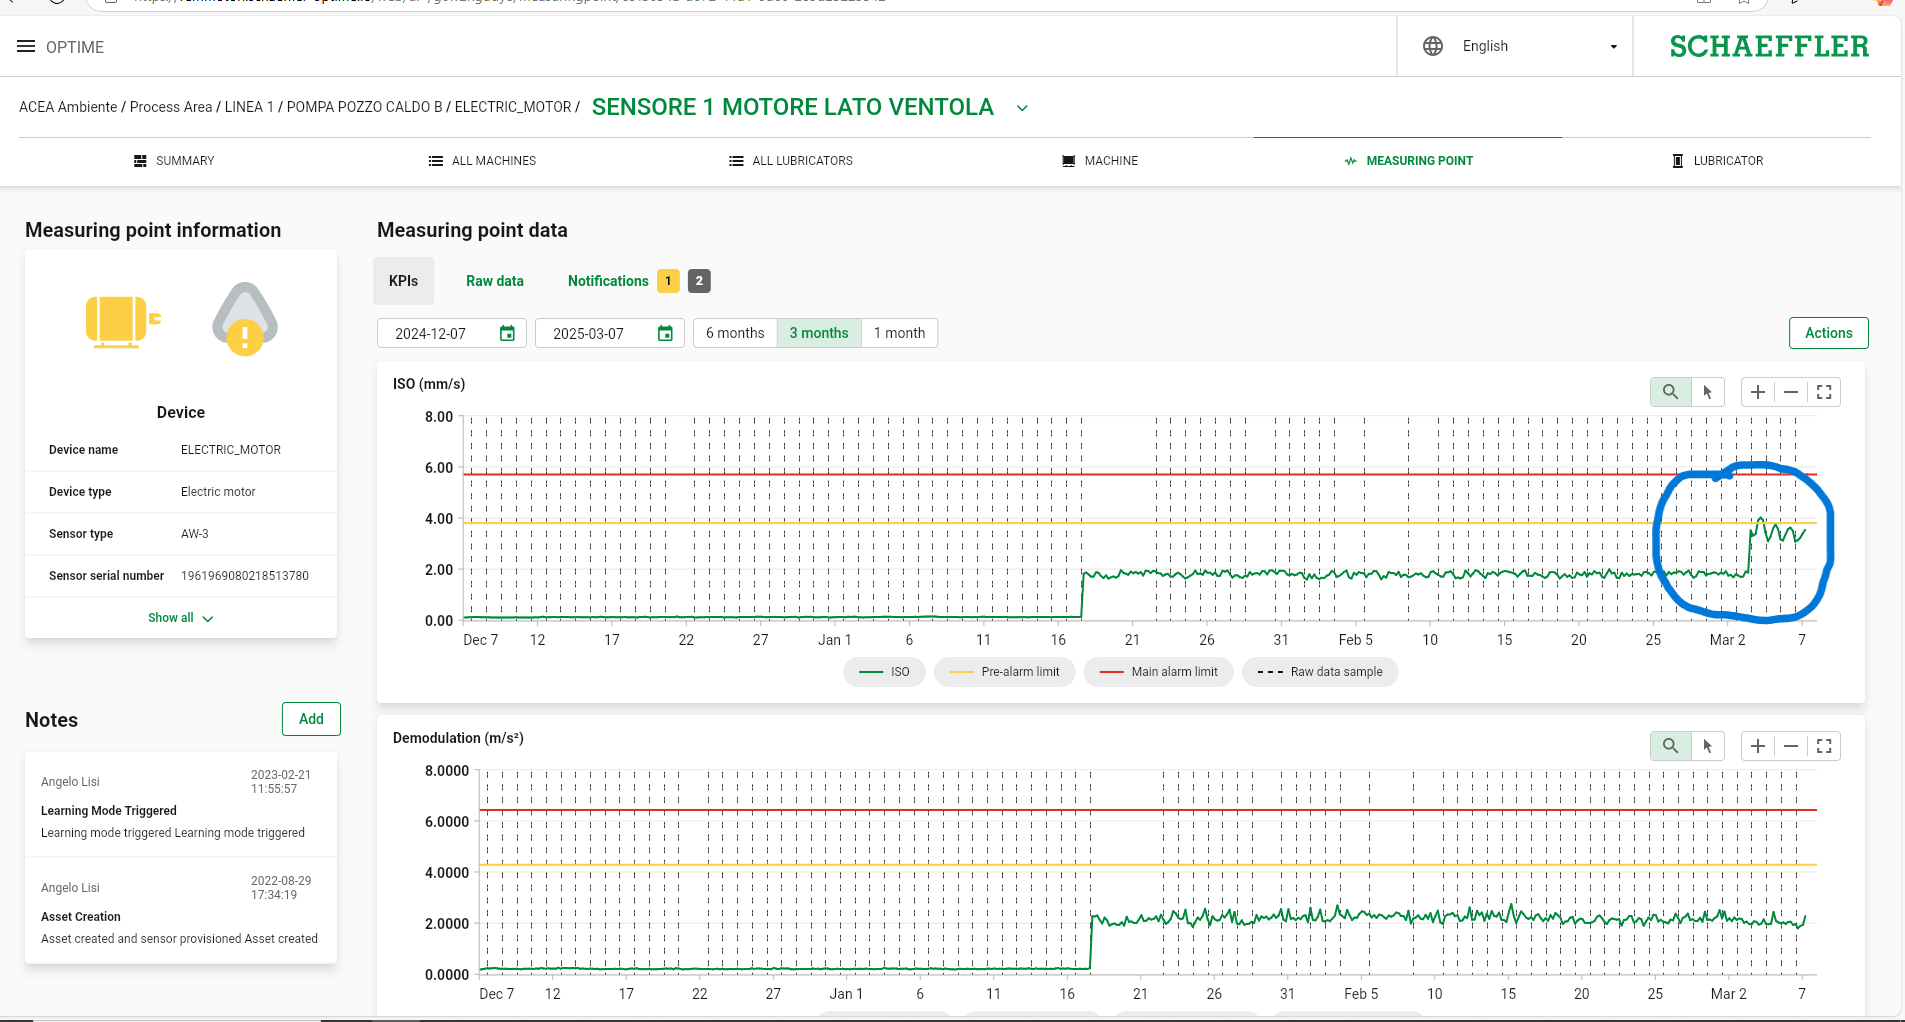
Task: Open the Asset Creation note
Action: pos(181,910)
